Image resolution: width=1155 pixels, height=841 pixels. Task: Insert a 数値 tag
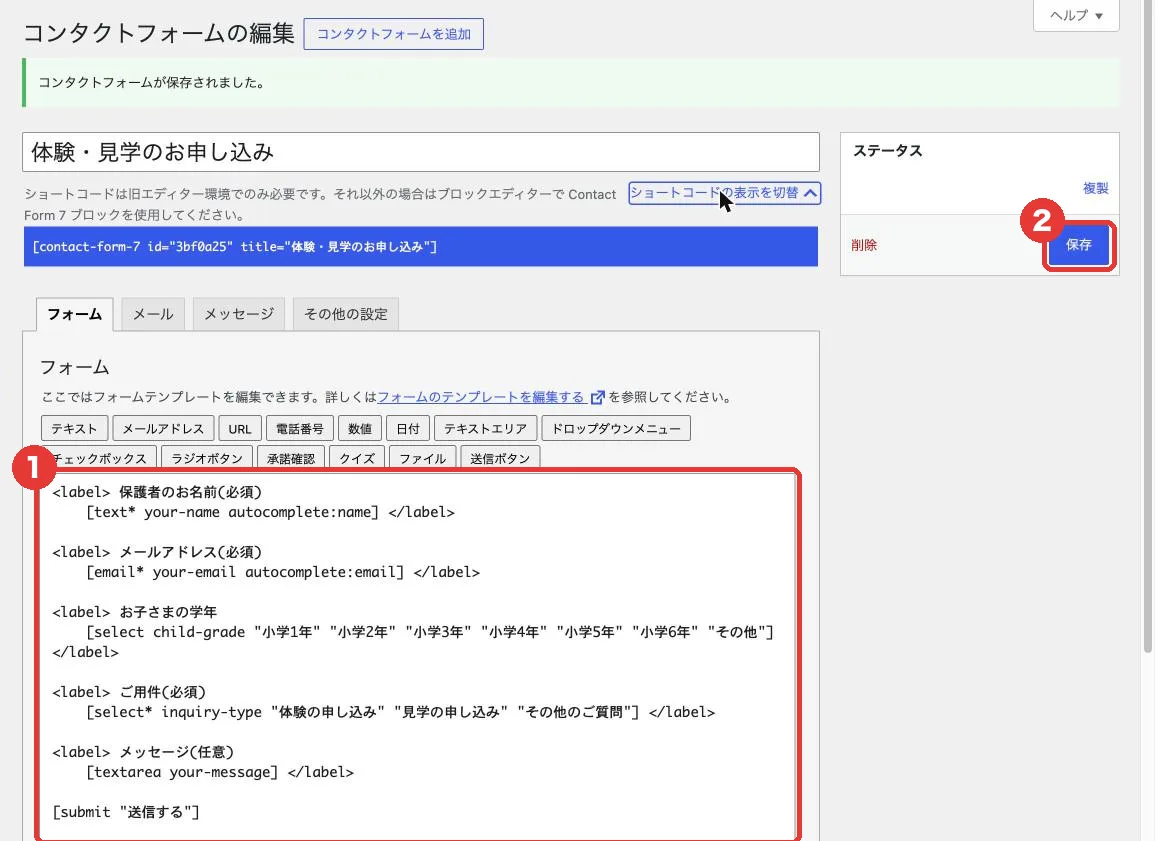[359, 429]
